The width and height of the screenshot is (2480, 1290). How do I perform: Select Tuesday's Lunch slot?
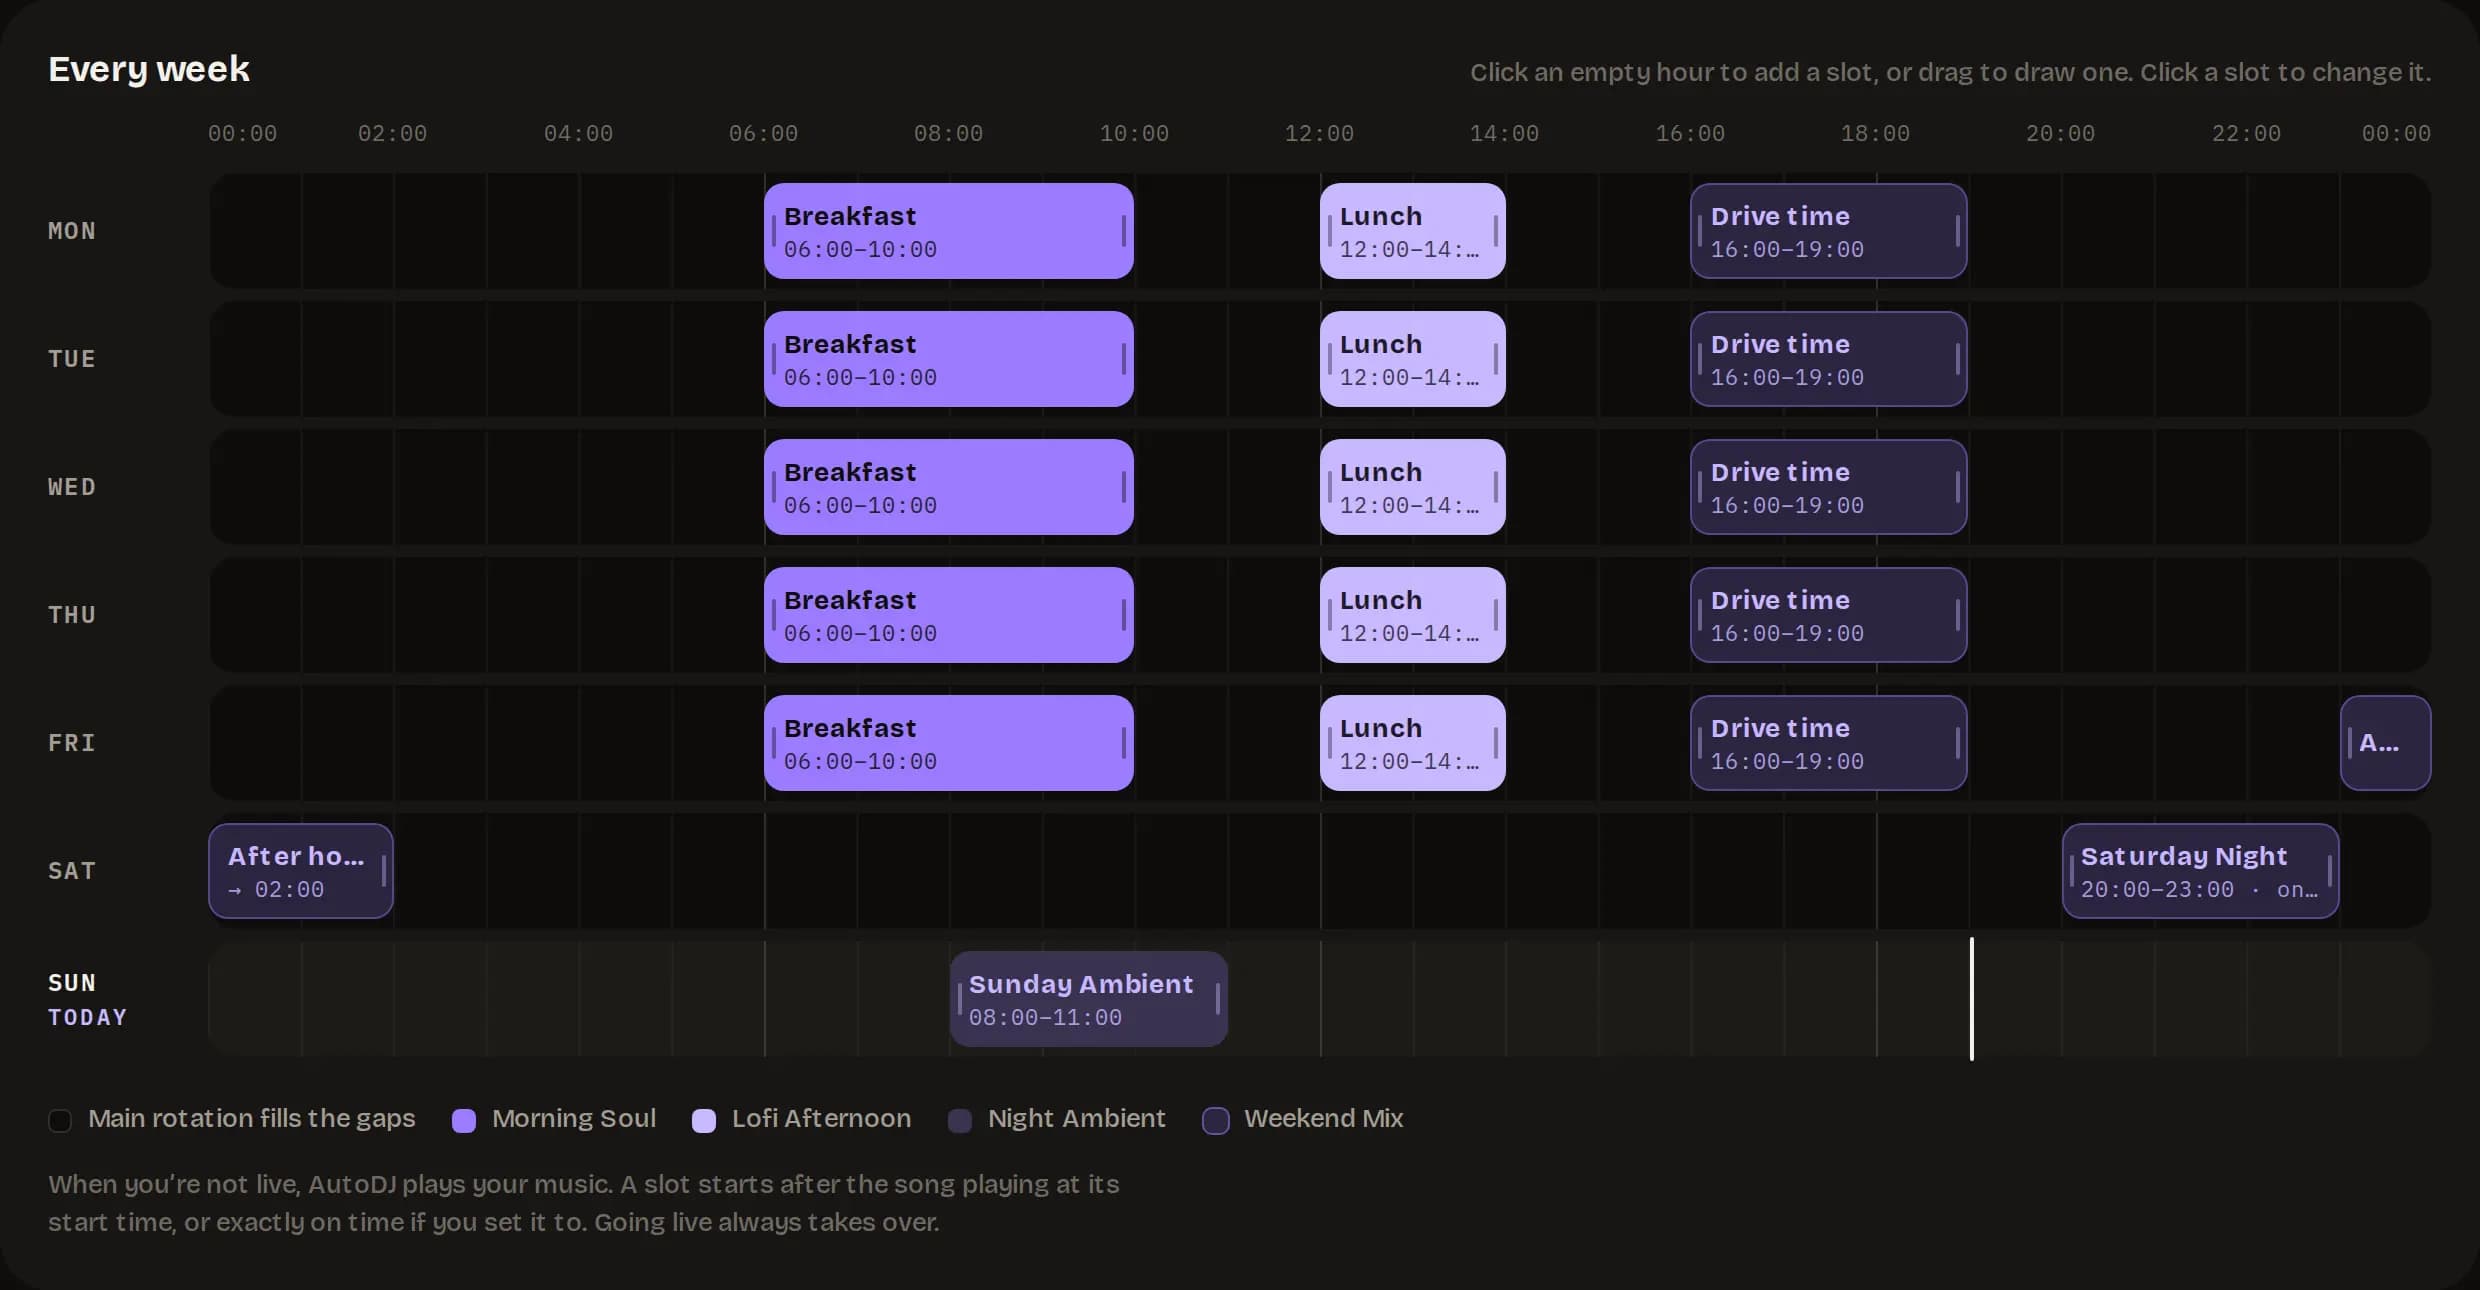[1412, 359]
